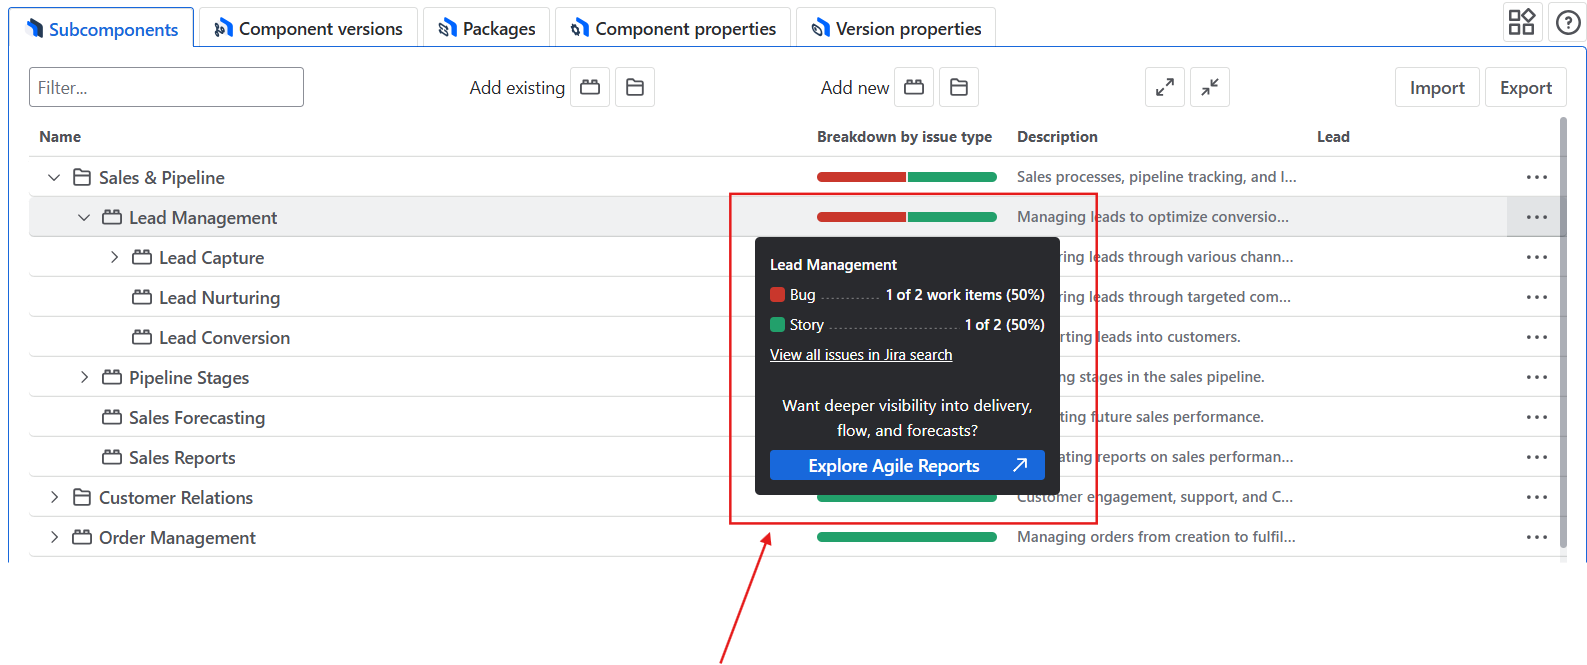Click the expand all arrows icon
The height and width of the screenshot is (665, 1587).
point(1165,87)
